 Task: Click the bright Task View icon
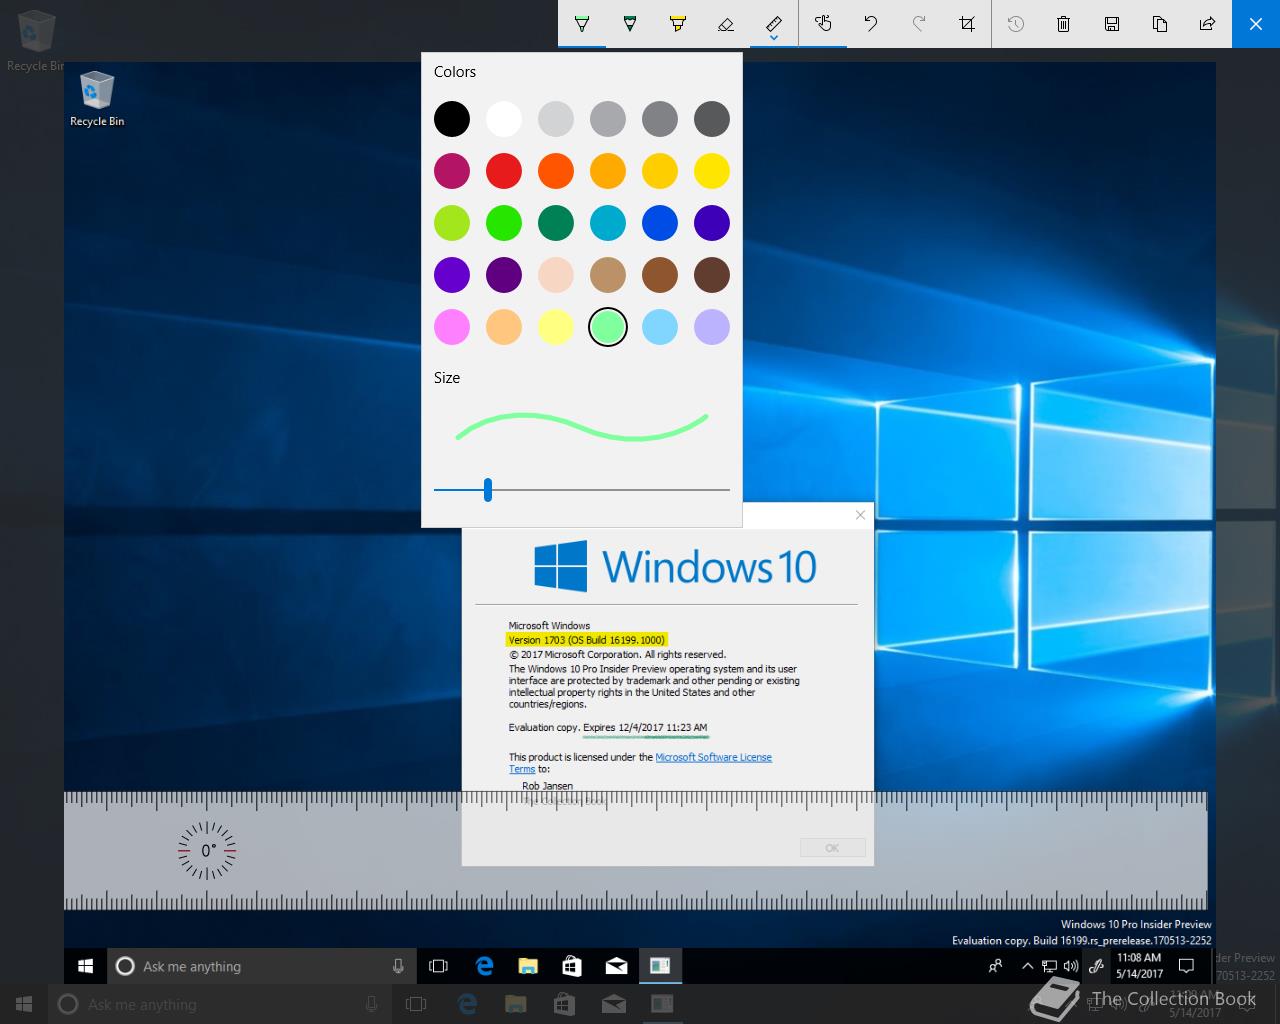[438, 966]
